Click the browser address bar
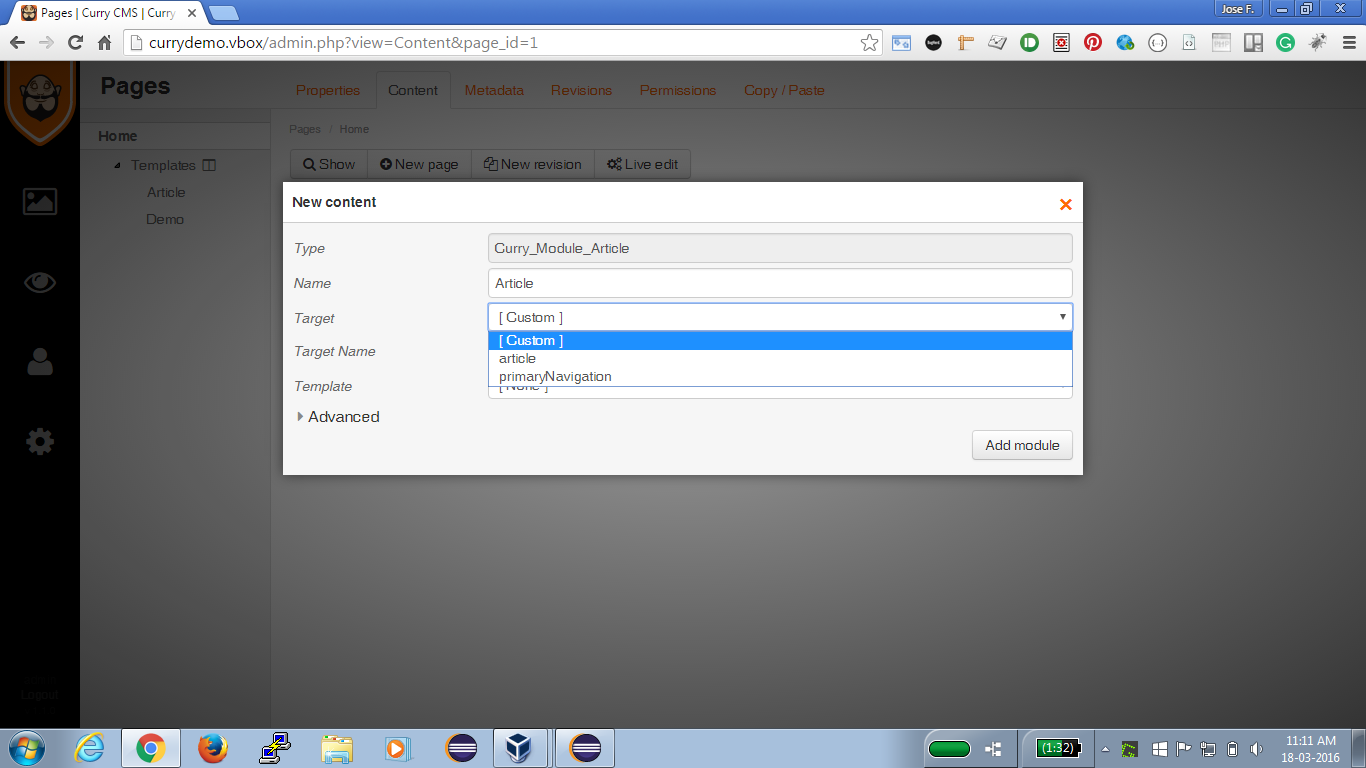Viewport: 1366px width, 768px height. (500, 43)
